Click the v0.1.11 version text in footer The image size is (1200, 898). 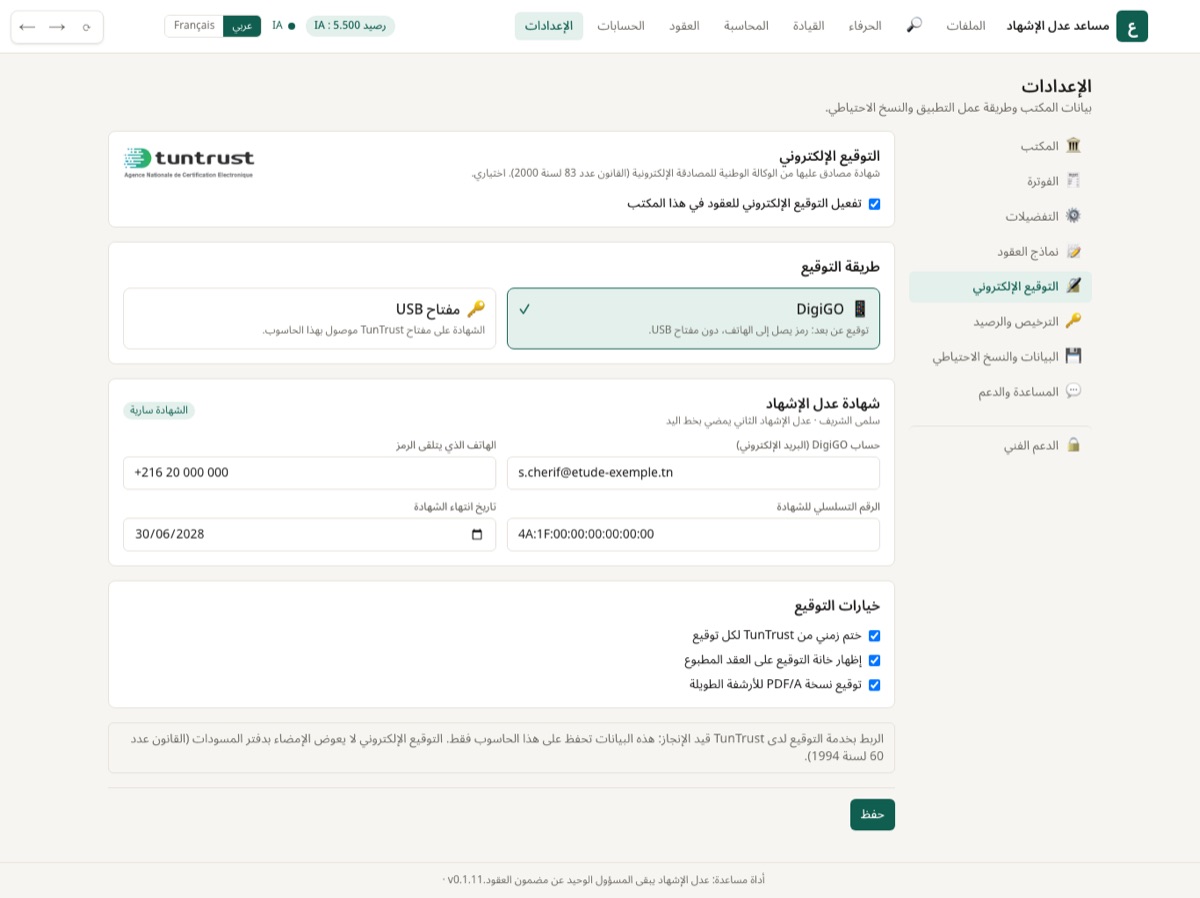click(x=465, y=880)
